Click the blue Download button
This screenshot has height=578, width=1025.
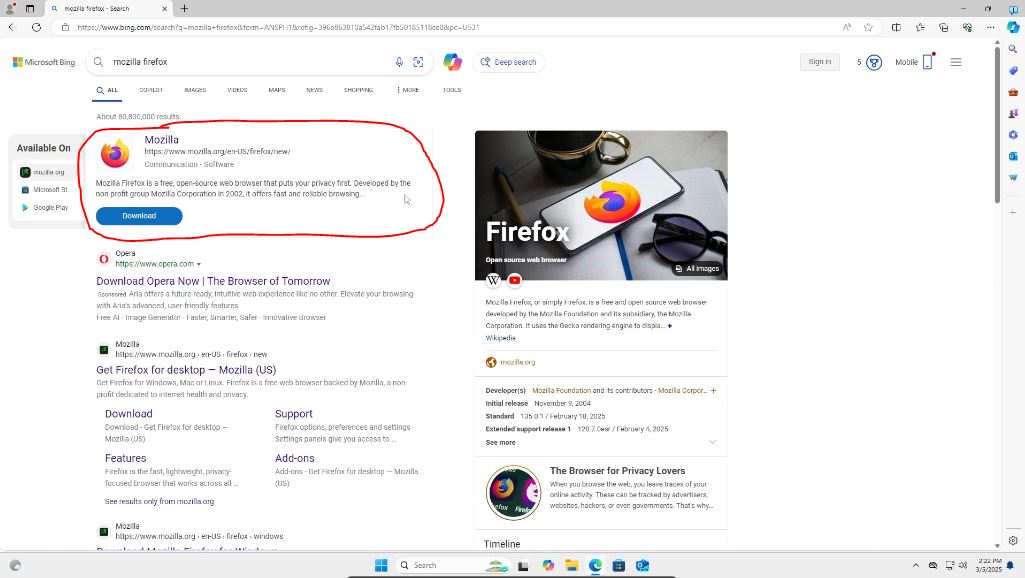click(x=139, y=216)
